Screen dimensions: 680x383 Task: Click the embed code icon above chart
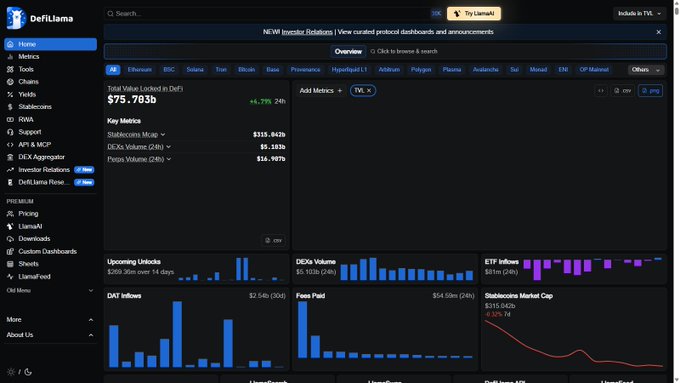[601, 91]
